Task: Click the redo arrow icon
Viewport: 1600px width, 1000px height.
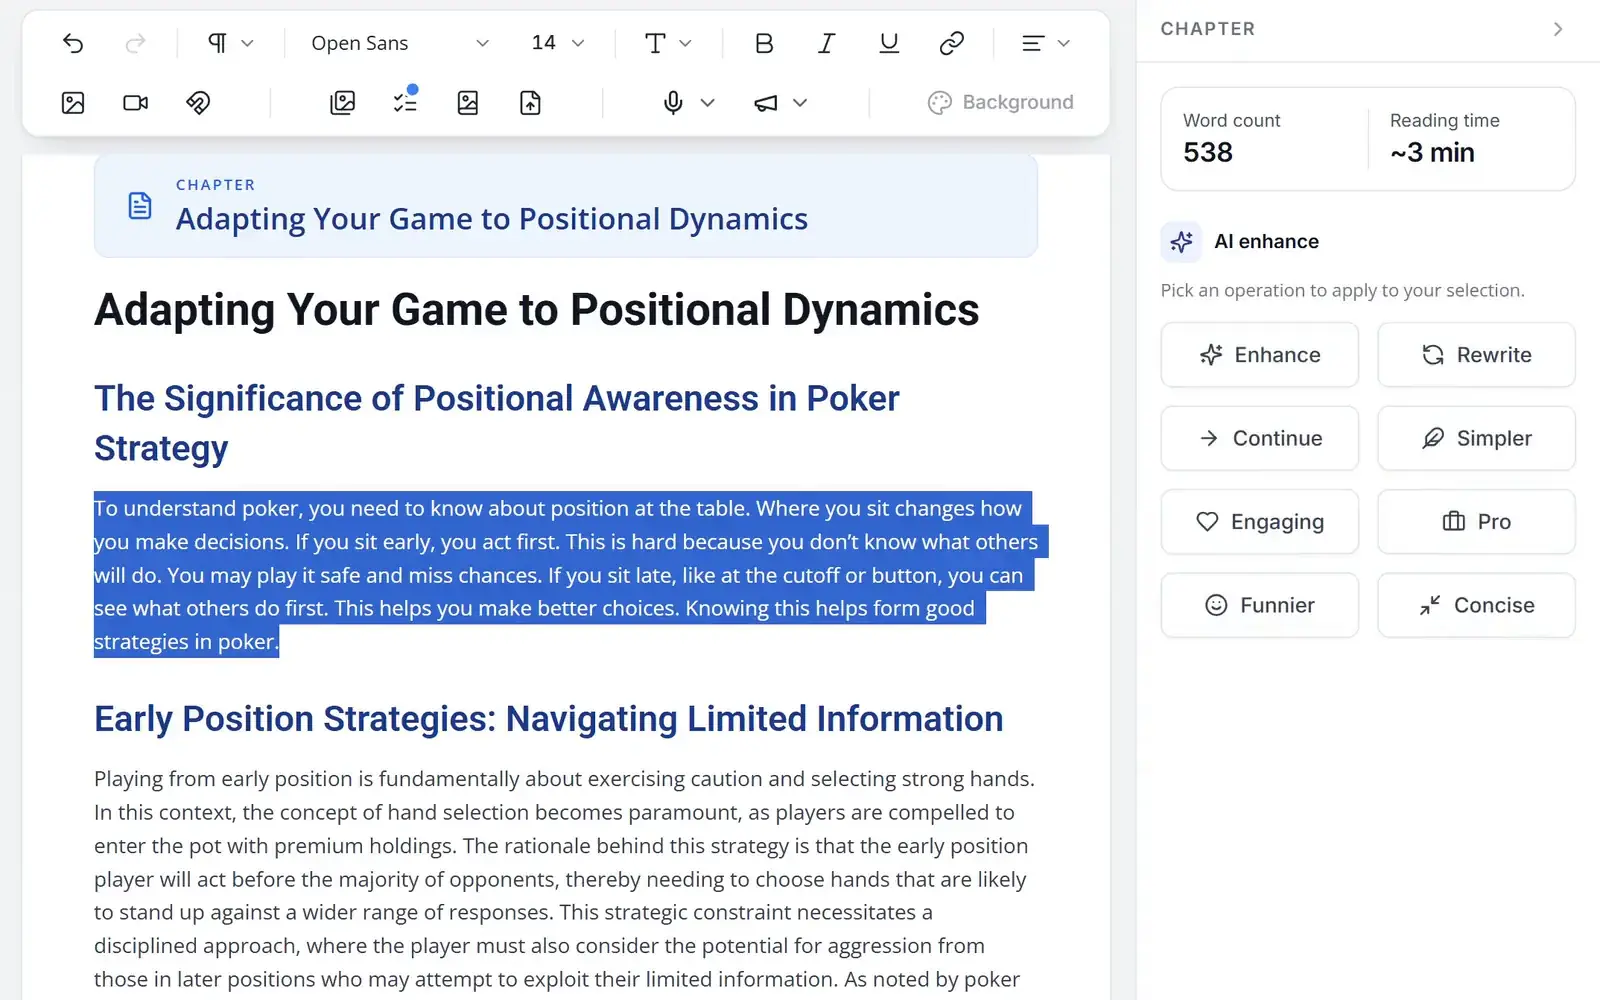Action: (135, 43)
